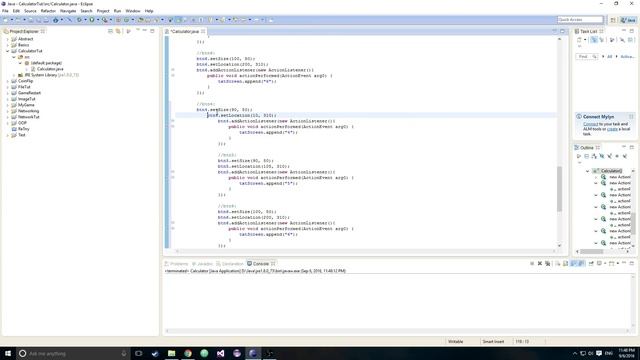This screenshot has width=640, height=360.
Task: Select the Calculator() item in Outline
Action: tap(611, 171)
